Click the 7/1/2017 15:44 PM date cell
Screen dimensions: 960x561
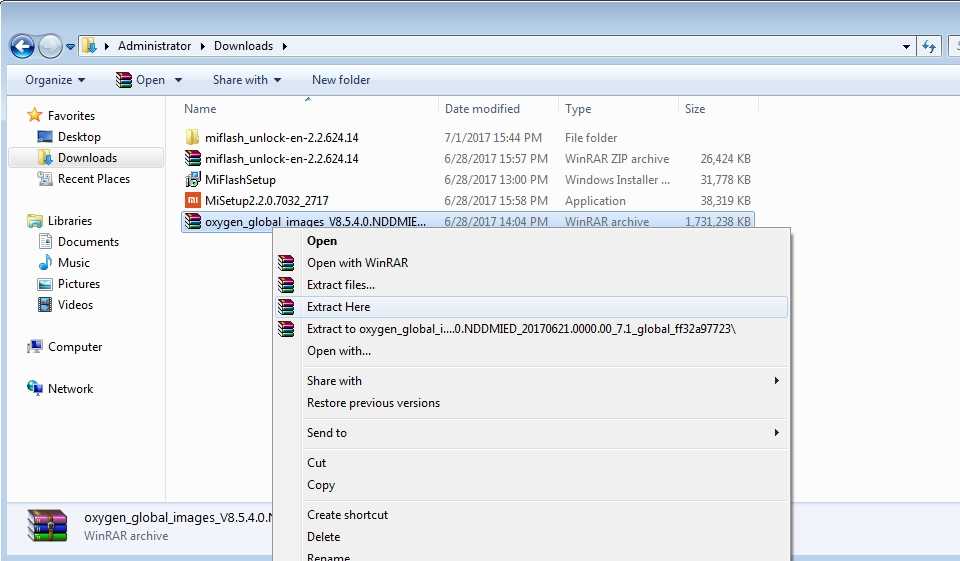pos(493,138)
